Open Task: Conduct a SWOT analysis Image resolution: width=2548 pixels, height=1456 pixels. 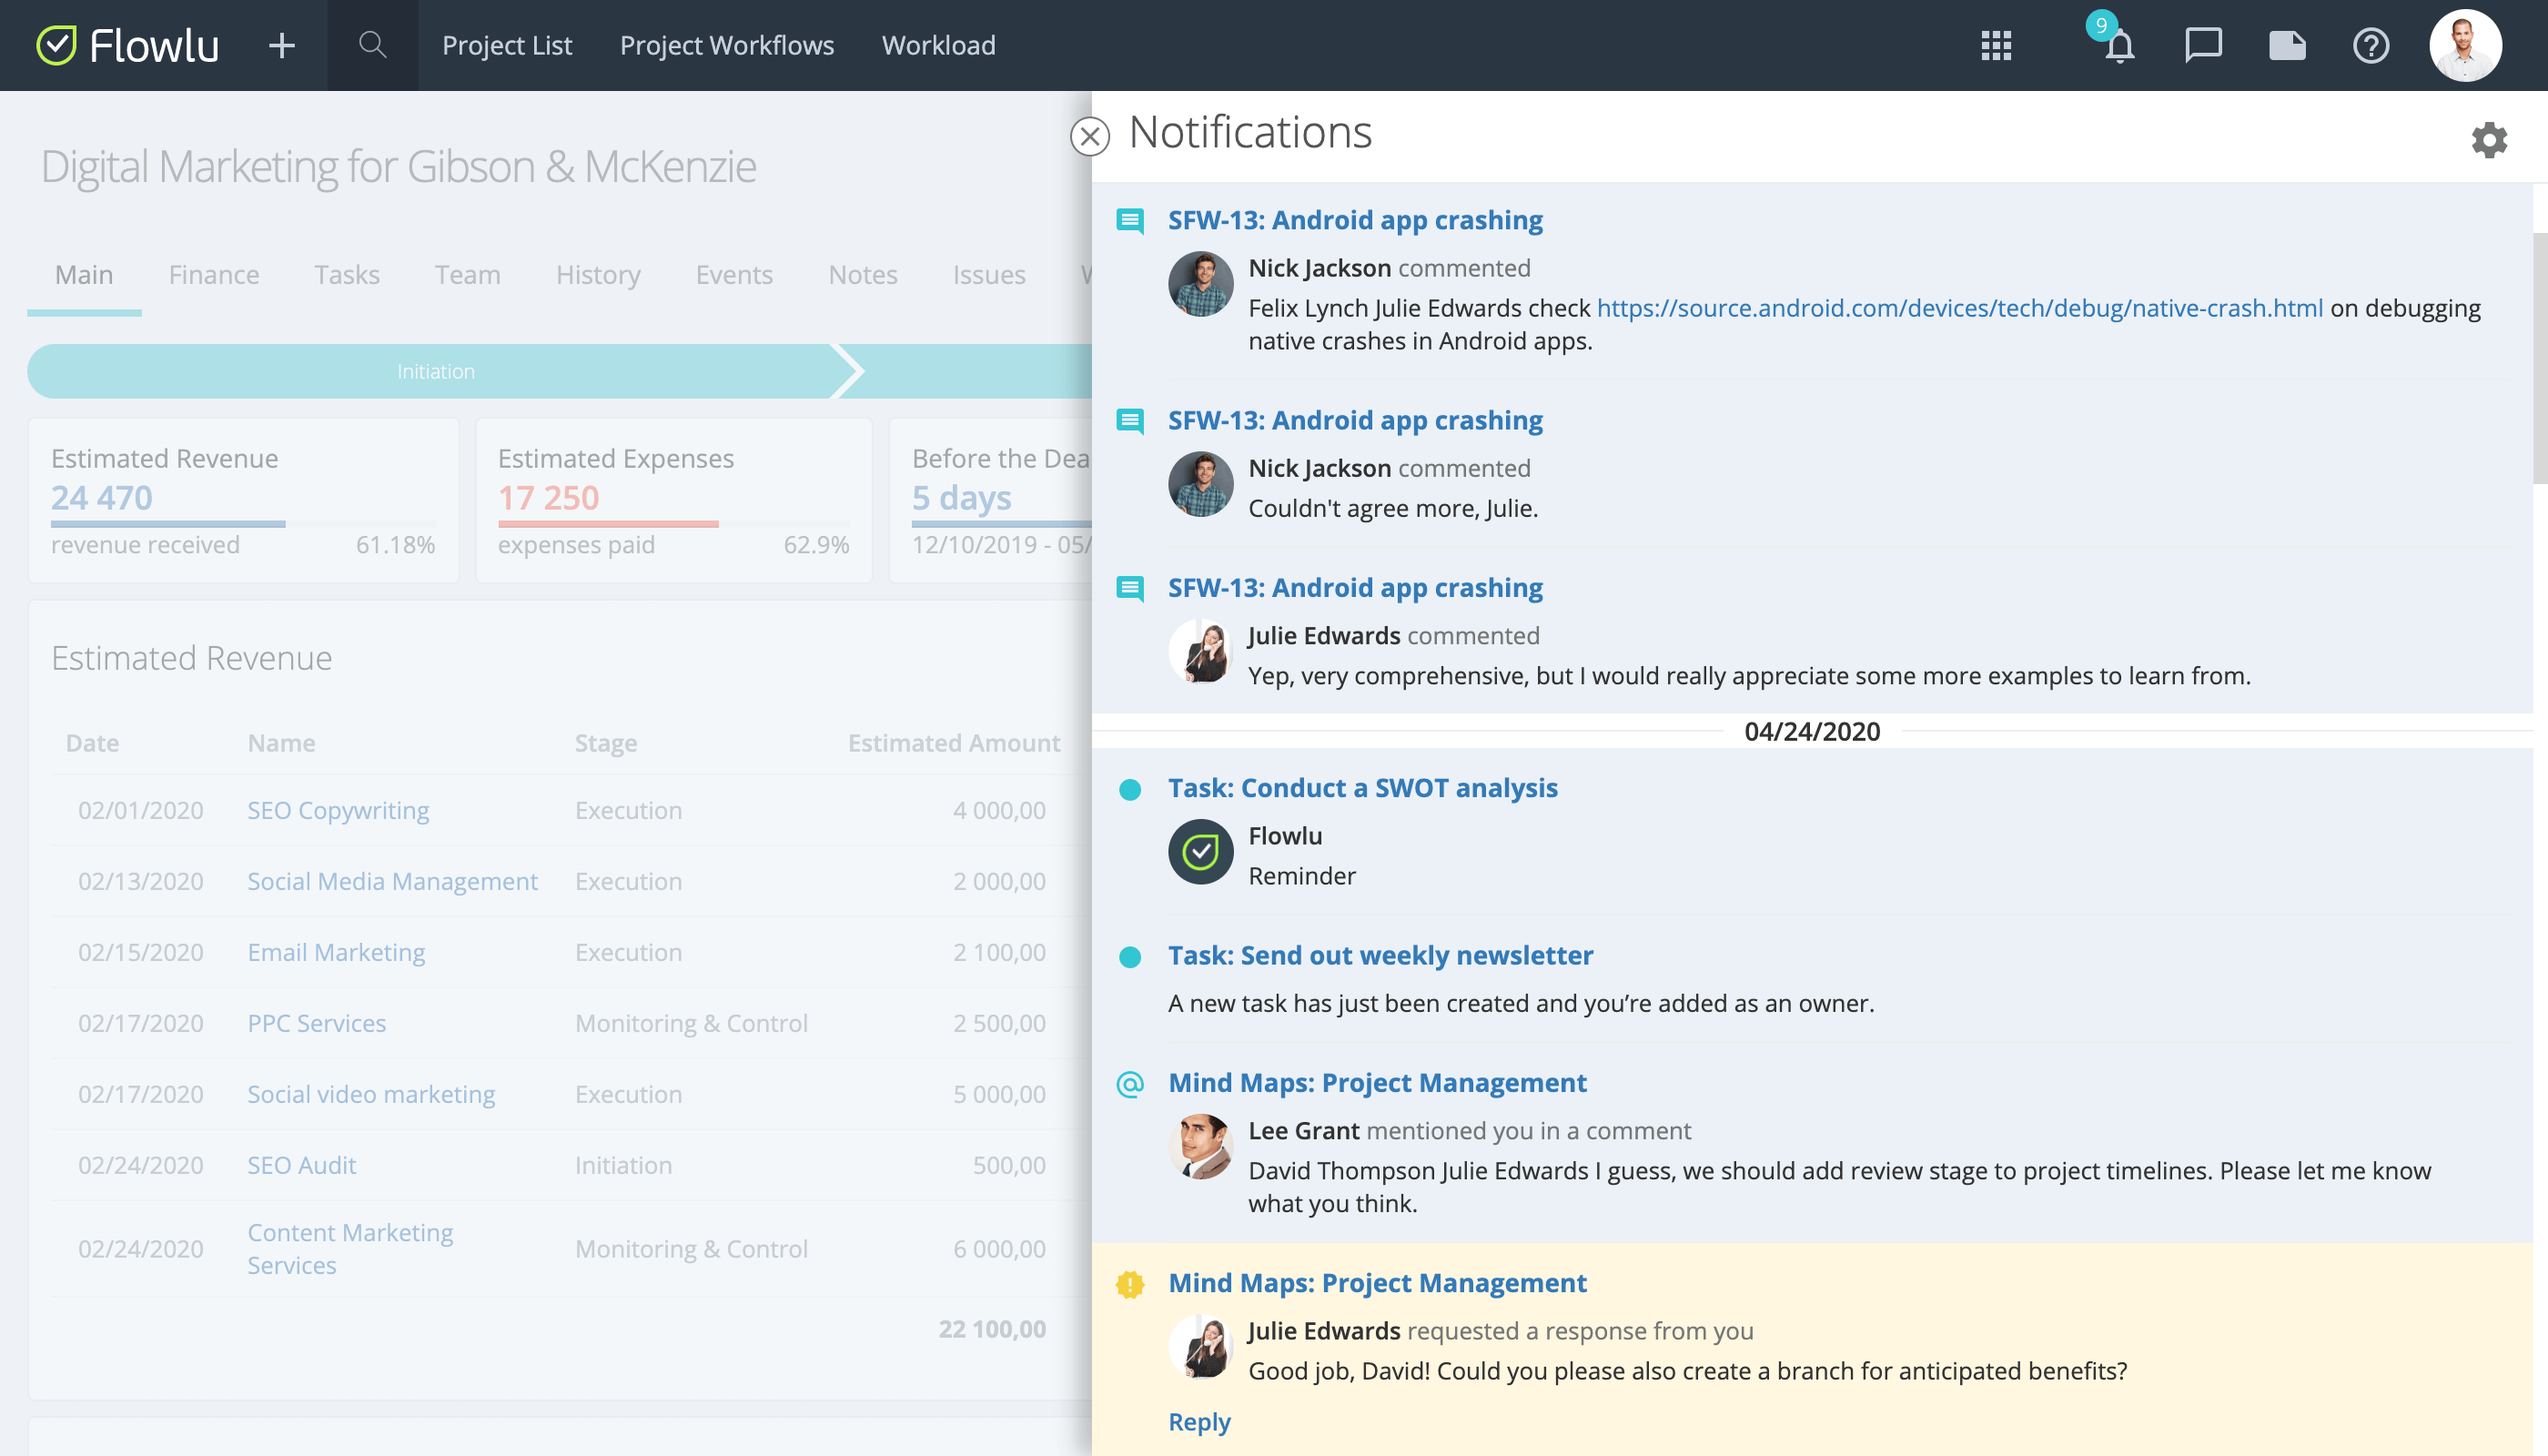coord(1362,788)
